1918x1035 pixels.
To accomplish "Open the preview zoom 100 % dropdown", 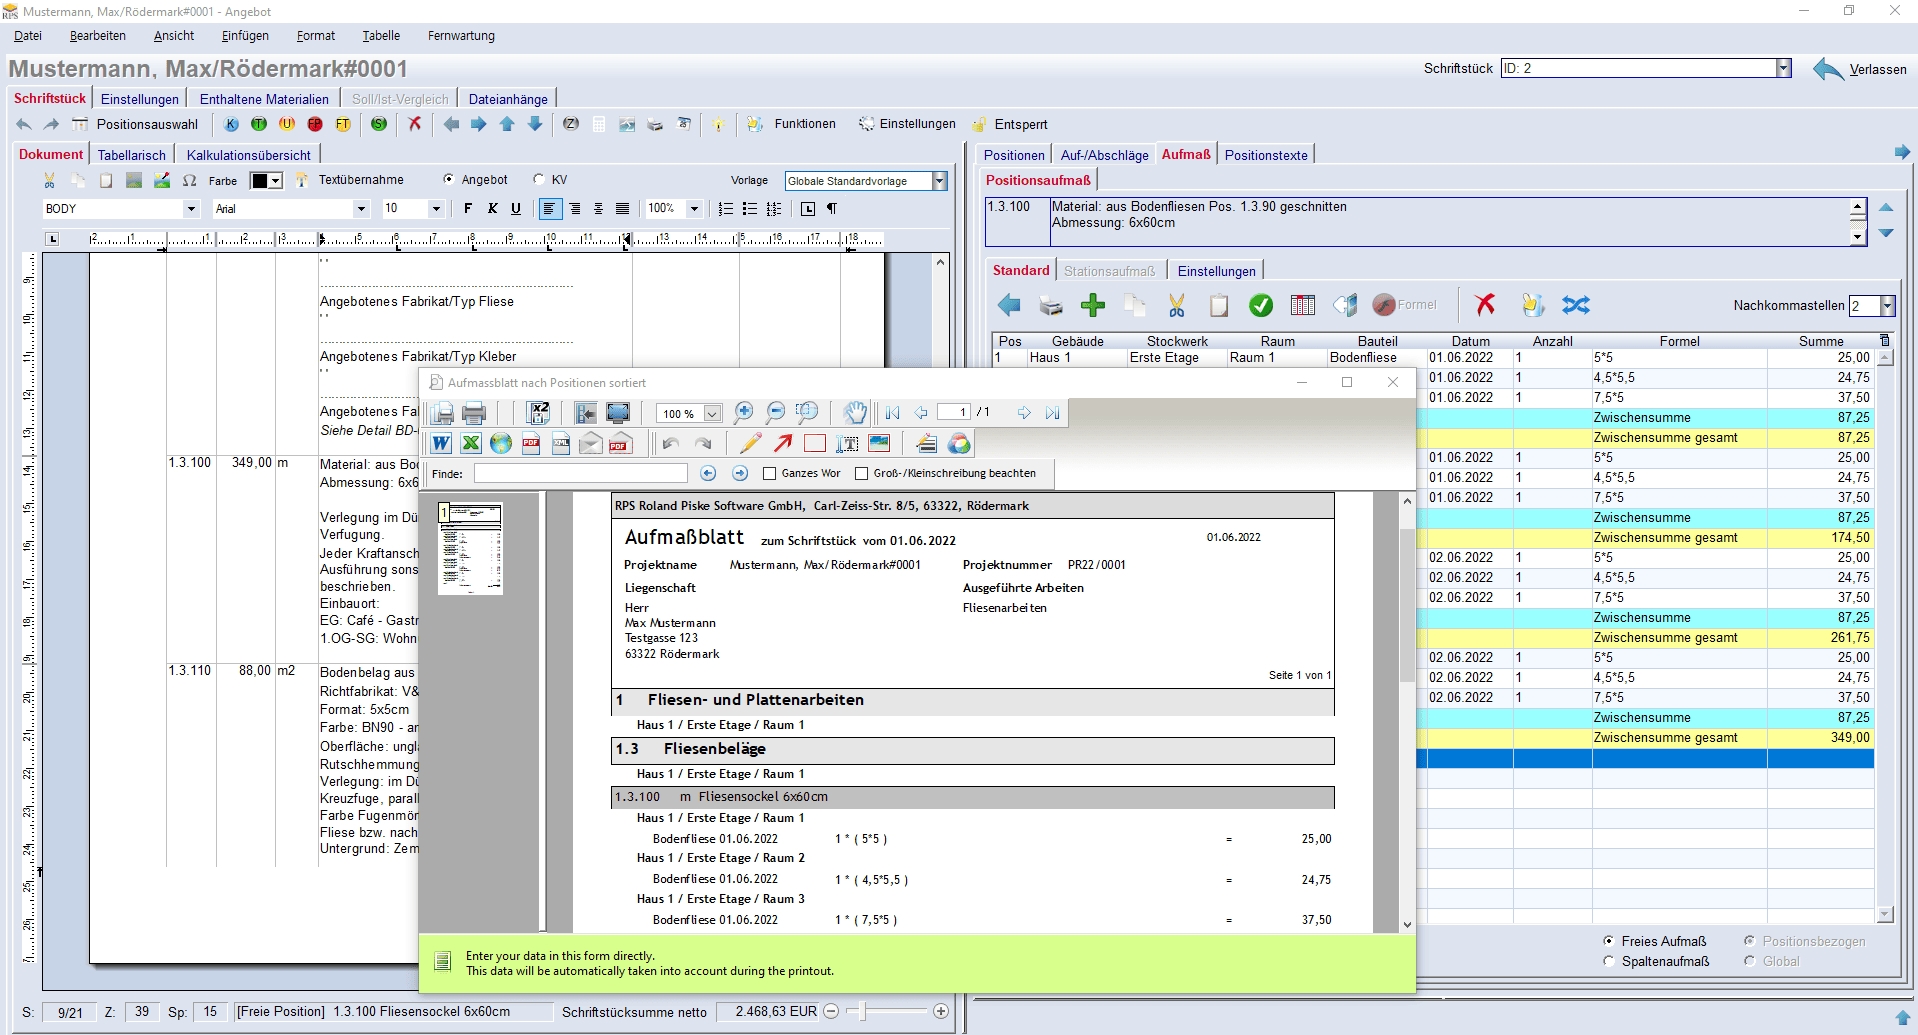I will [x=712, y=414].
